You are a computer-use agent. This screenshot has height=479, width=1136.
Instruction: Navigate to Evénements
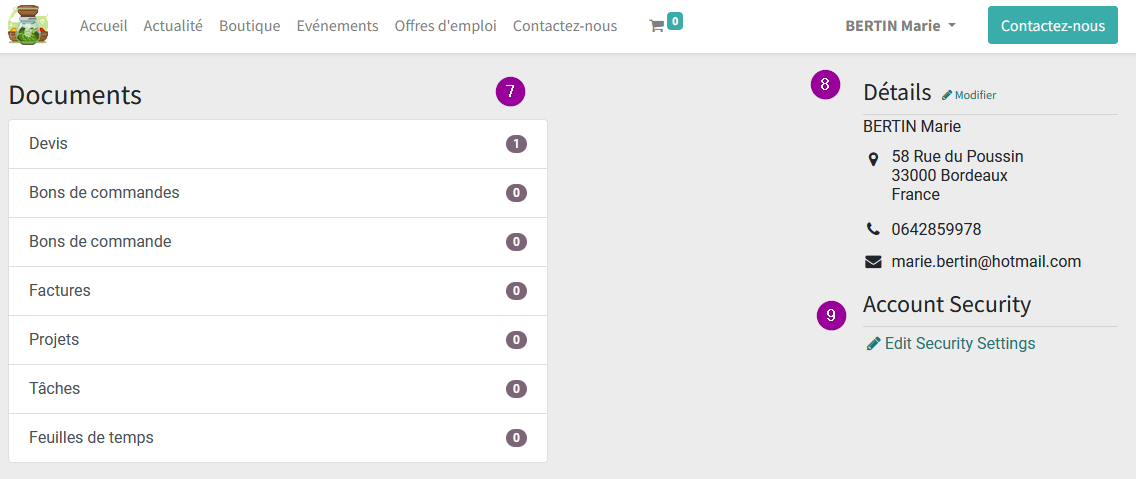coord(338,26)
